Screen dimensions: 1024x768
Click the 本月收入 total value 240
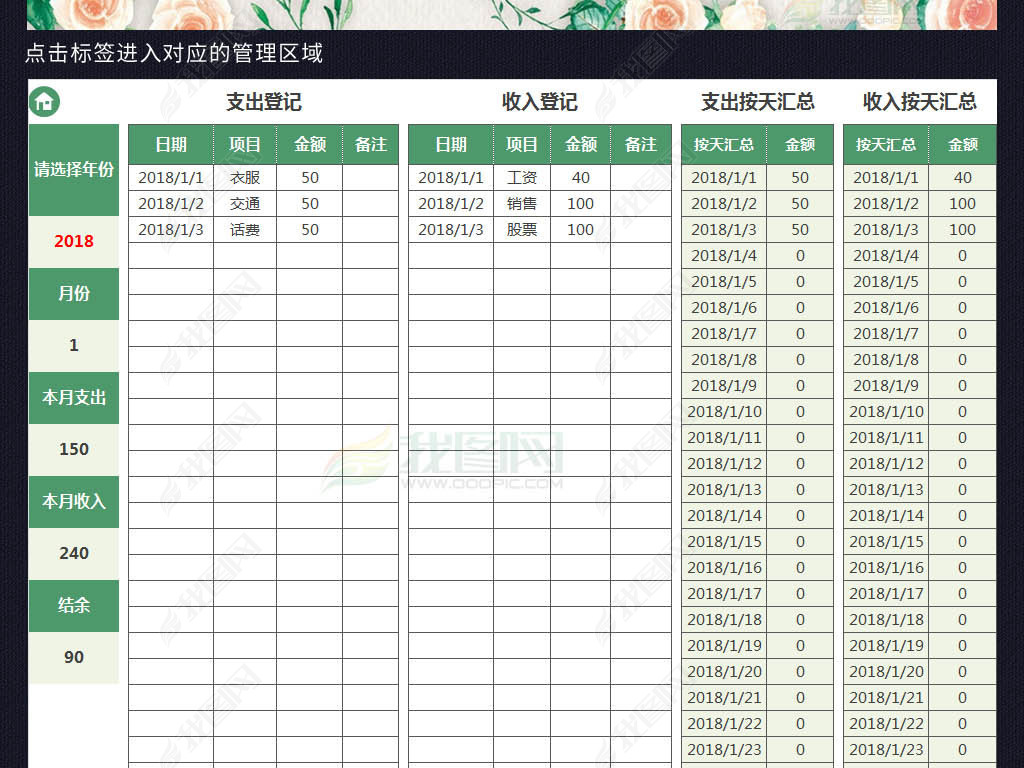coord(74,553)
